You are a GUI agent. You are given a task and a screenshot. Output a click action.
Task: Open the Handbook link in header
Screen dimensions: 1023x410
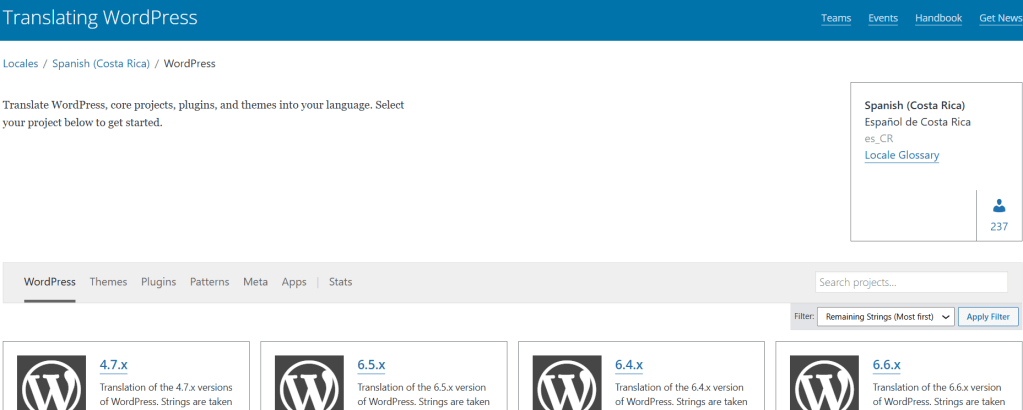[938, 18]
